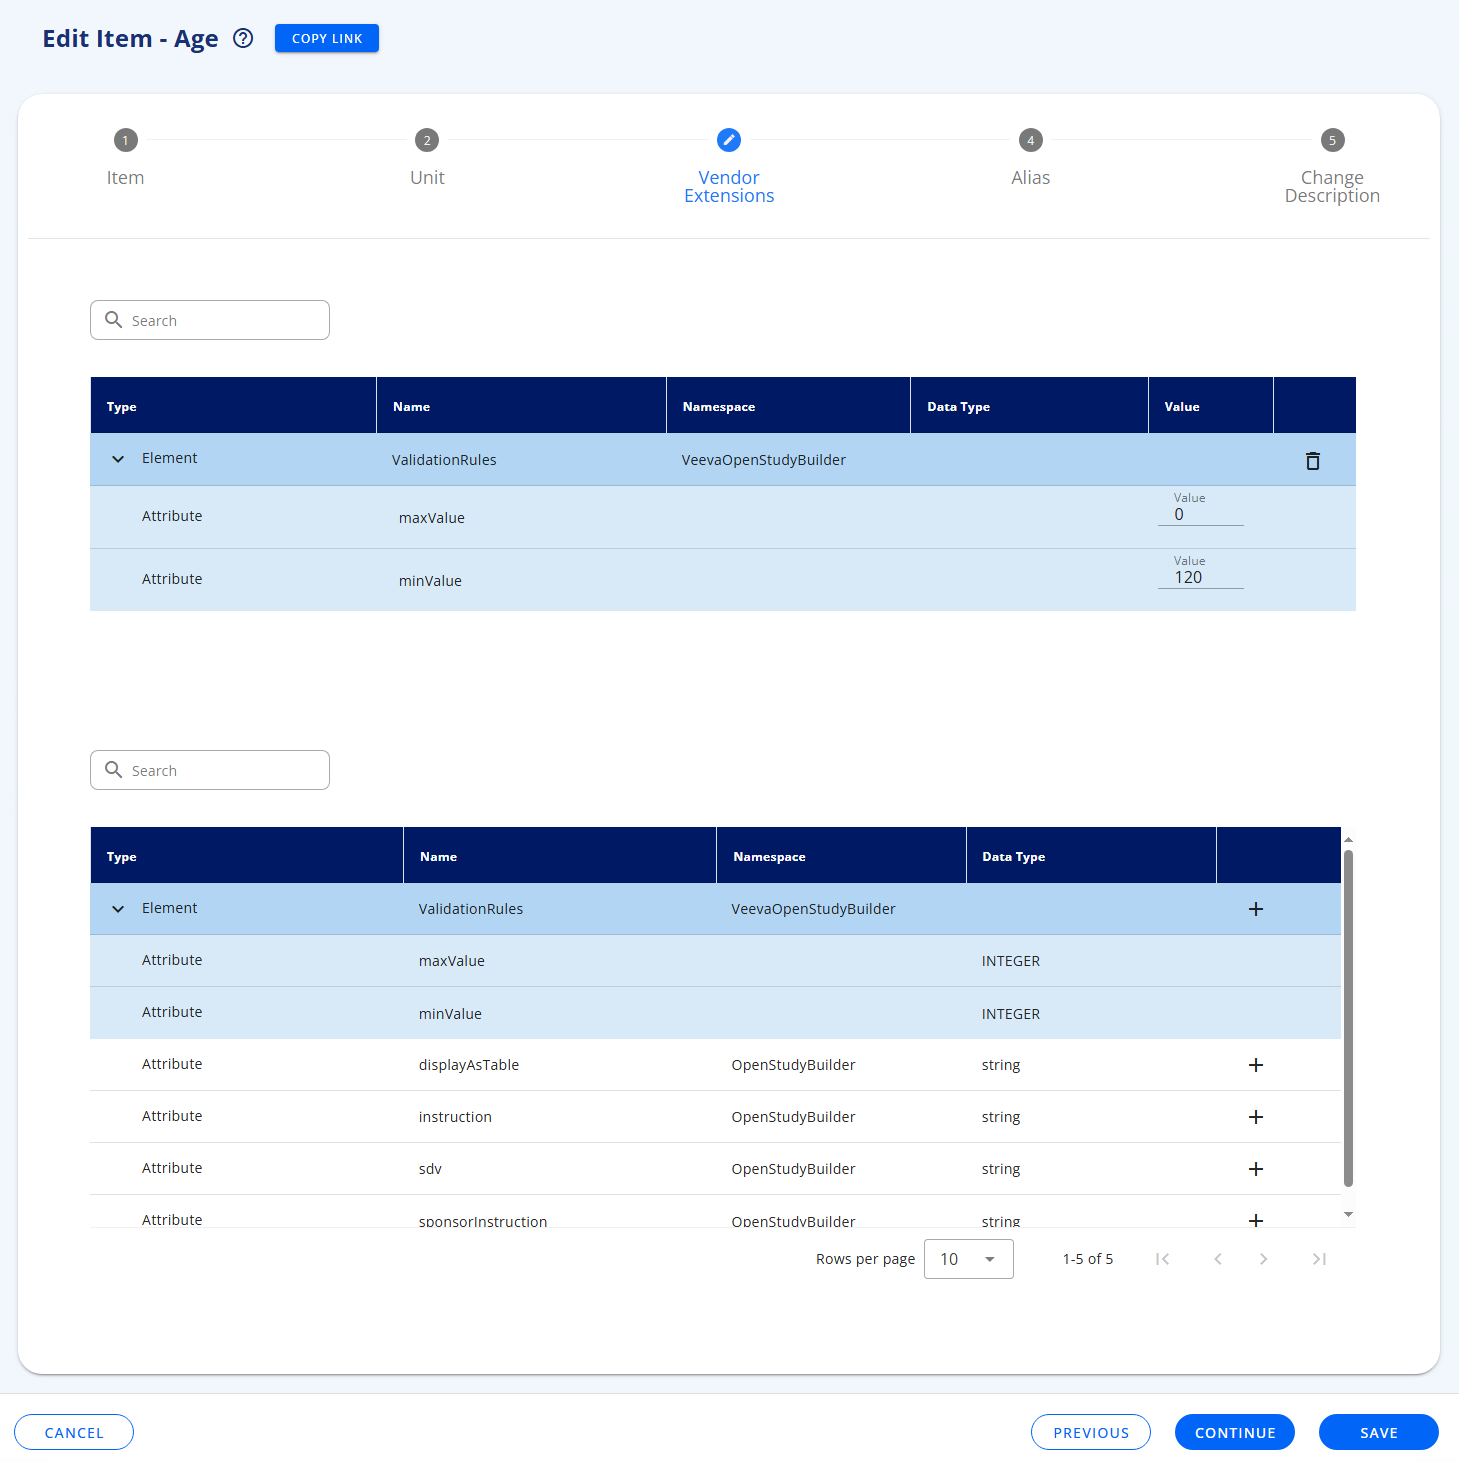Add the sdv attribute using the plus icon
1459x1462 pixels.
tap(1256, 1169)
